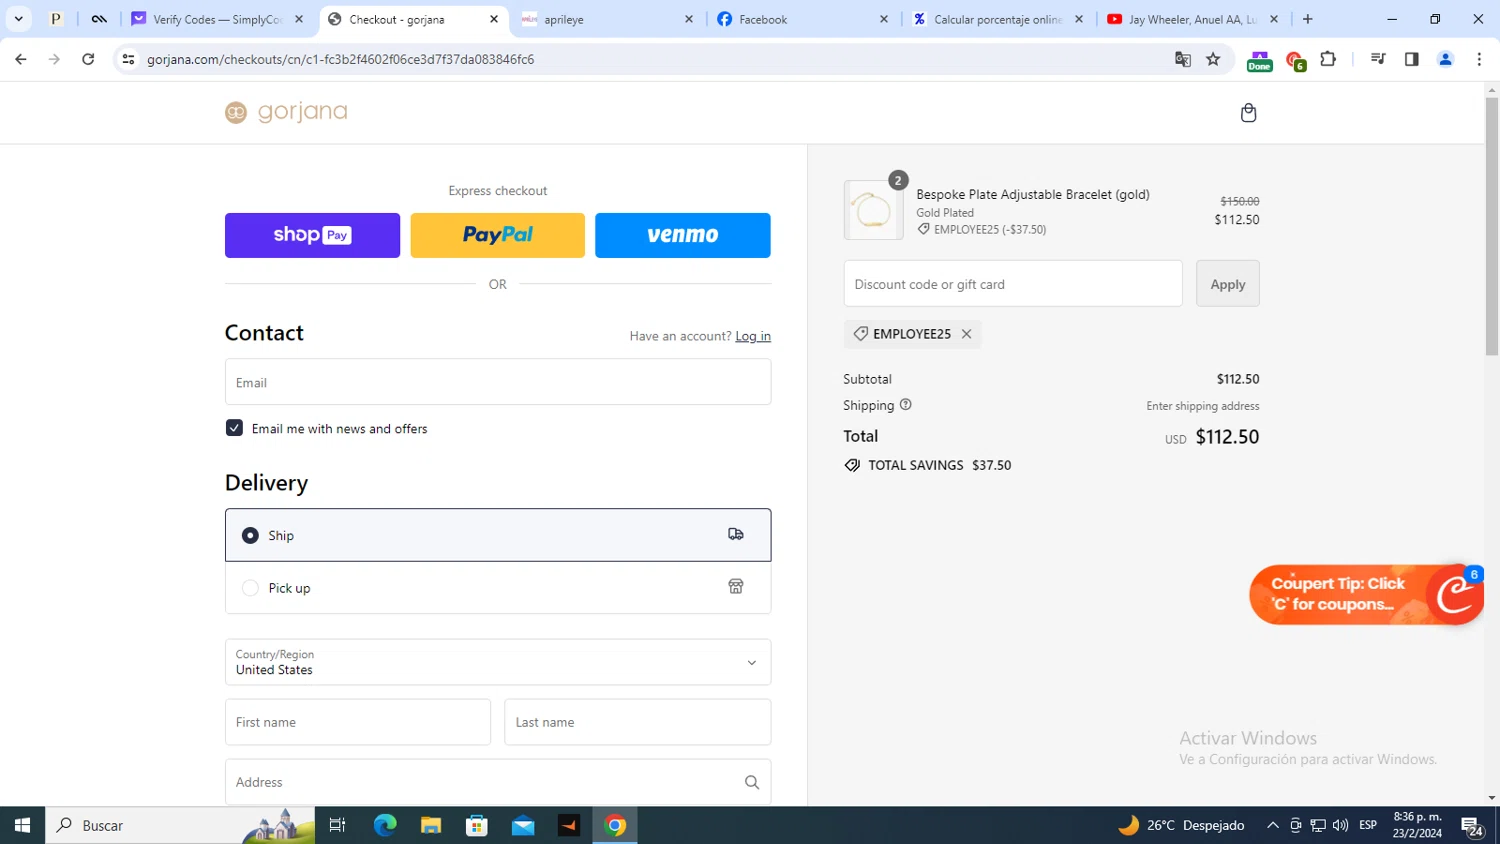Image resolution: width=1500 pixels, height=844 pixels.
Task: Open Microsoft Edge from the taskbar
Action: click(385, 825)
